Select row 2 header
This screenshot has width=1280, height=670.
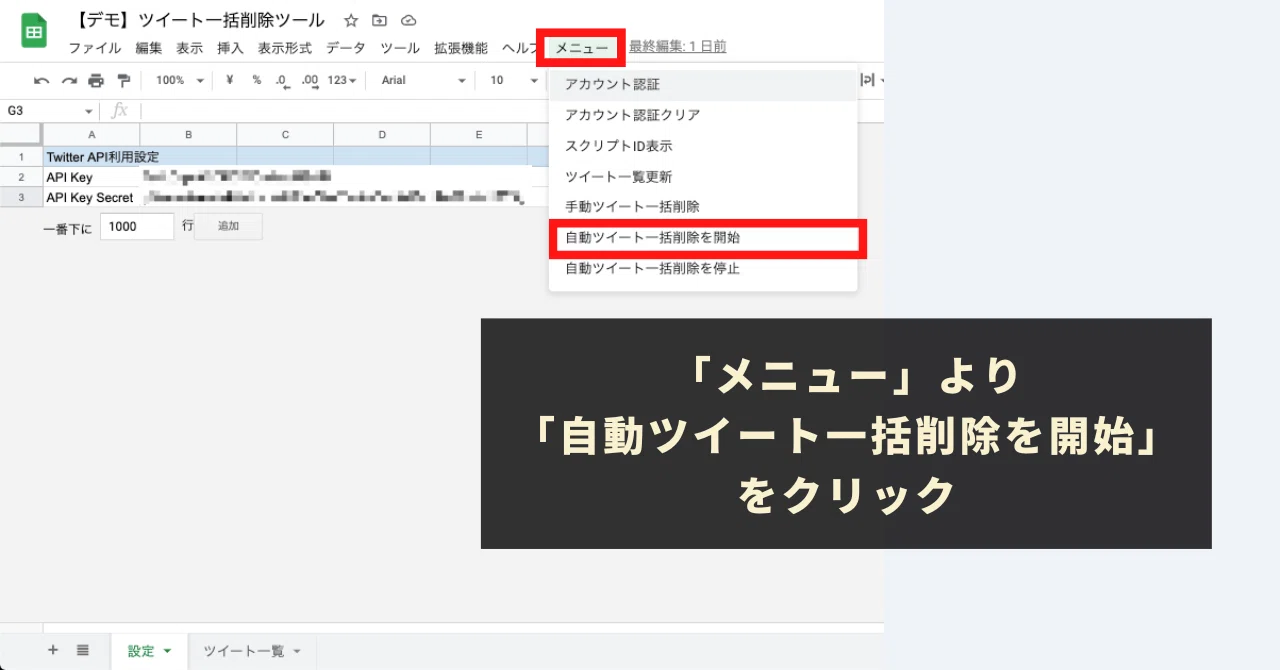pyautogui.click(x=21, y=177)
